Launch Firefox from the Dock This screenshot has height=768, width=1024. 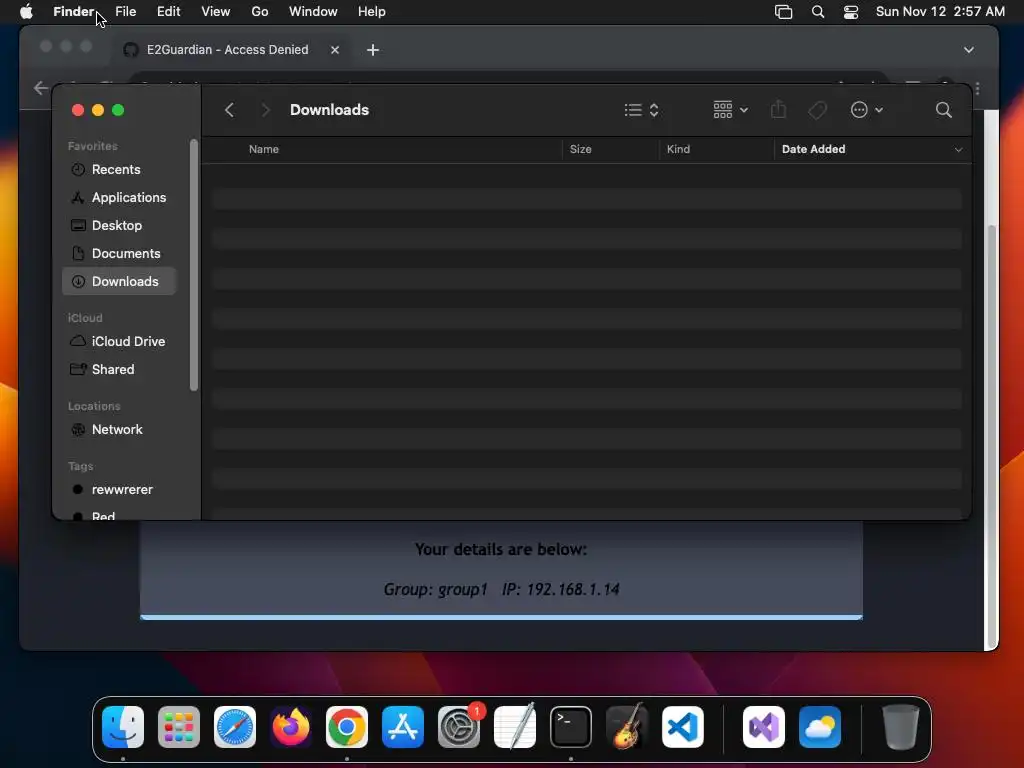(x=291, y=727)
